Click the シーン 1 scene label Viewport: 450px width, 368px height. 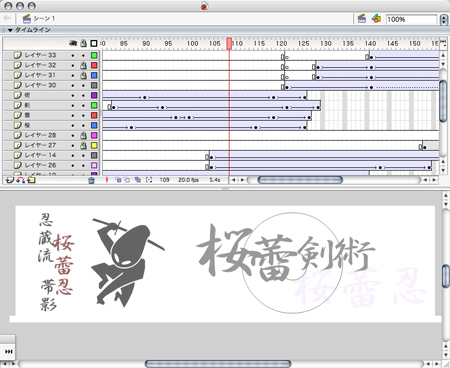[44, 18]
